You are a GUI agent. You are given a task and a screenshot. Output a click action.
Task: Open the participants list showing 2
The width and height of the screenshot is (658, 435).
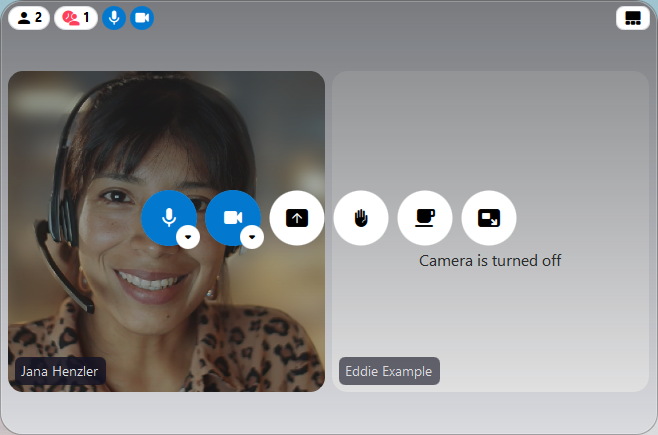29,18
